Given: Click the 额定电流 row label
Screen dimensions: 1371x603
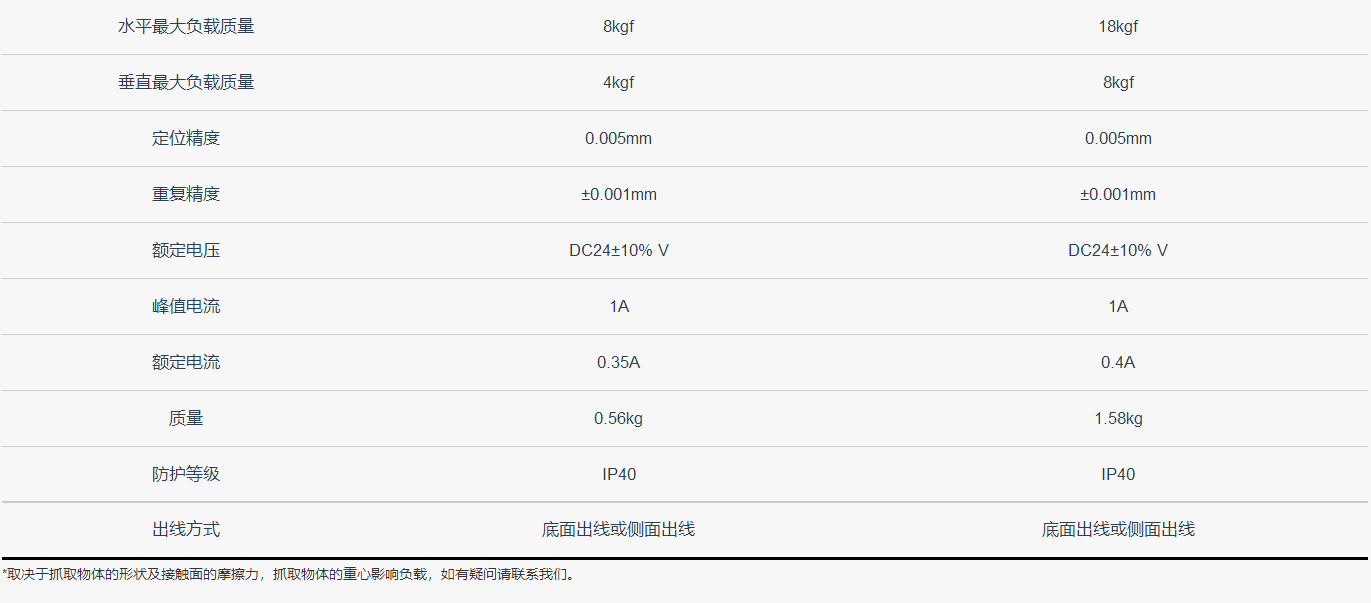Looking at the screenshot, I should [186, 363].
